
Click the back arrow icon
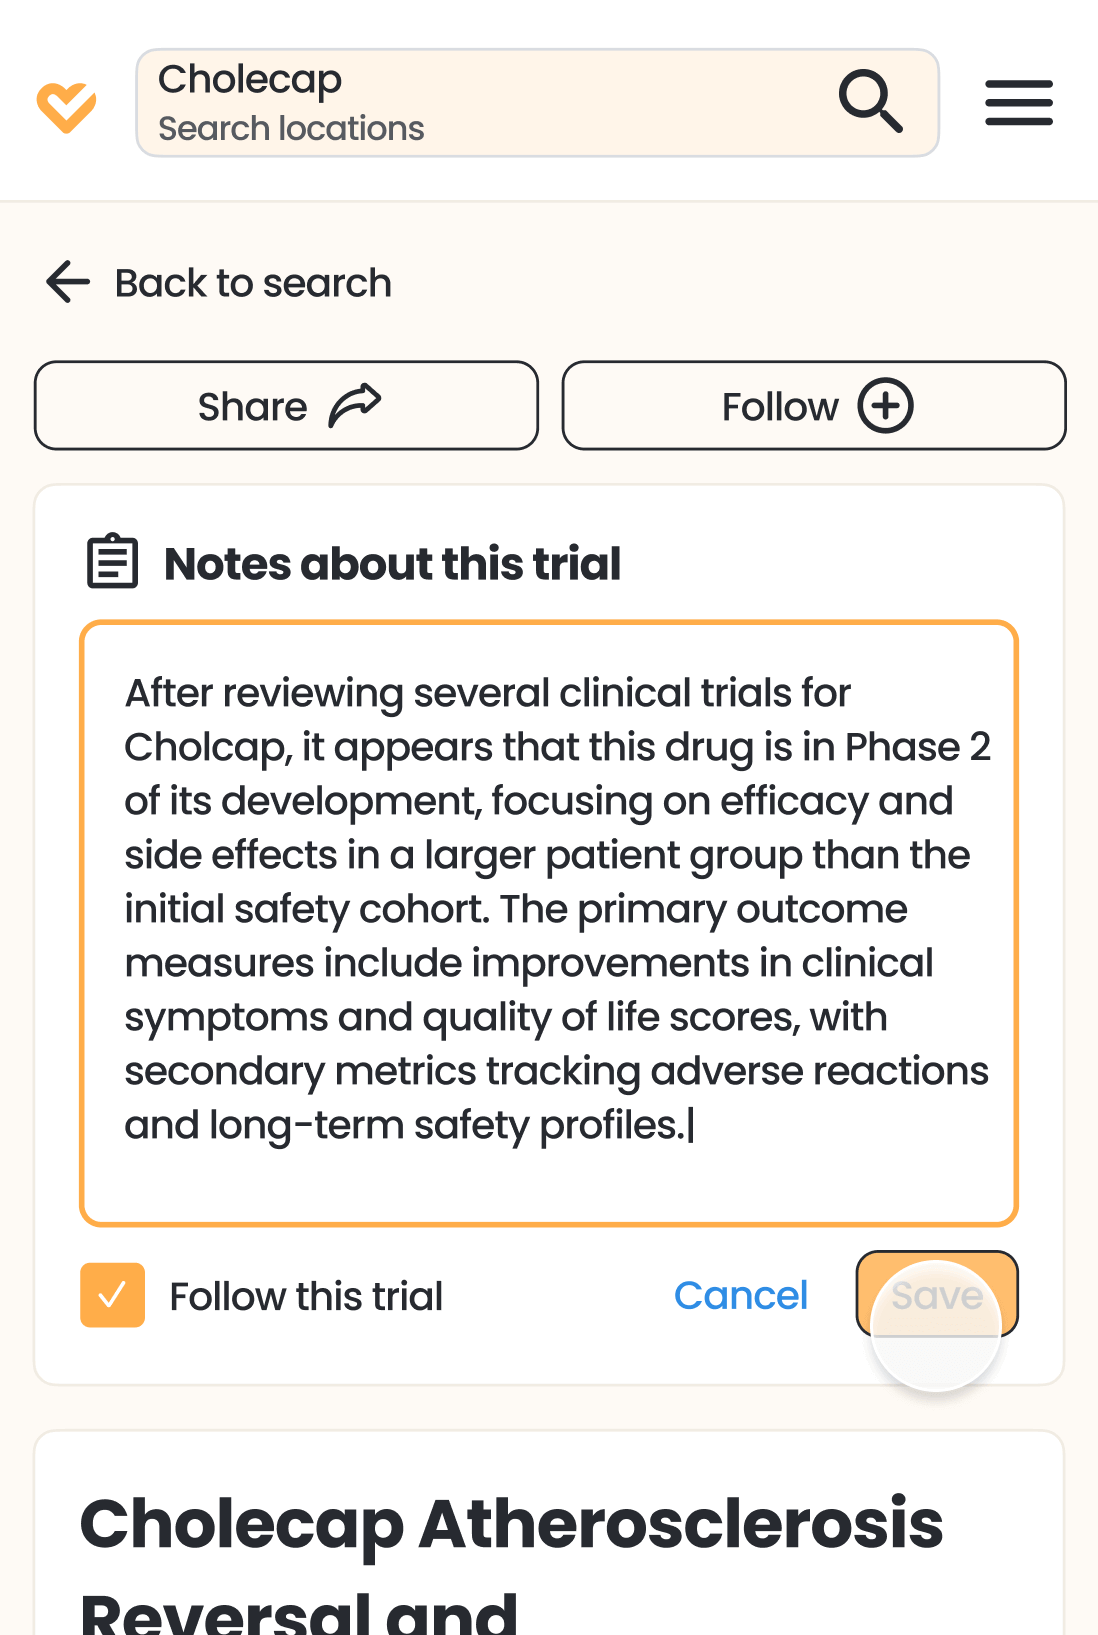click(x=68, y=282)
